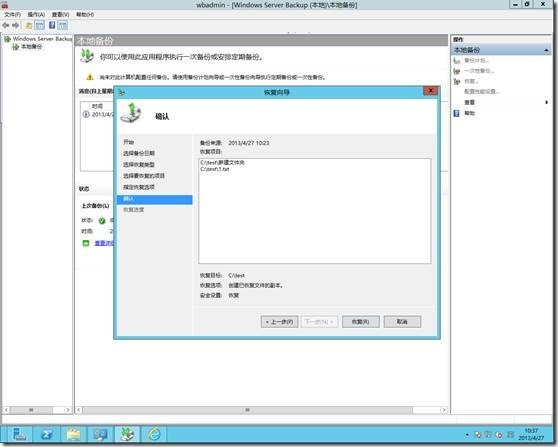Click the recovery target C:\test text
Screen dimensions: 558x447
(237, 275)
